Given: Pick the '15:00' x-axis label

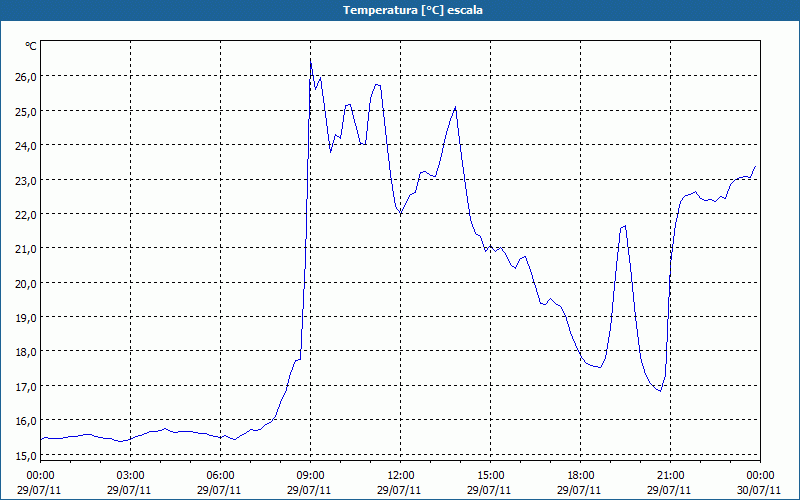Looking at the screenshot, I should 490,476.
